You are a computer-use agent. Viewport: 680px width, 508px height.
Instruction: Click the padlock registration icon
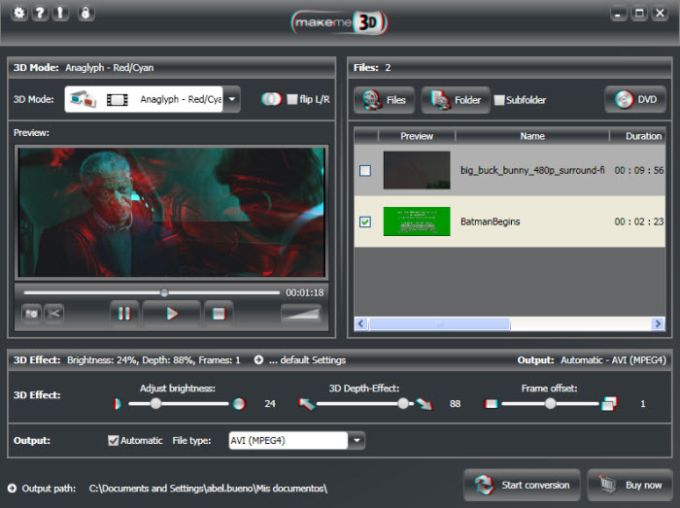pos(86,13)
